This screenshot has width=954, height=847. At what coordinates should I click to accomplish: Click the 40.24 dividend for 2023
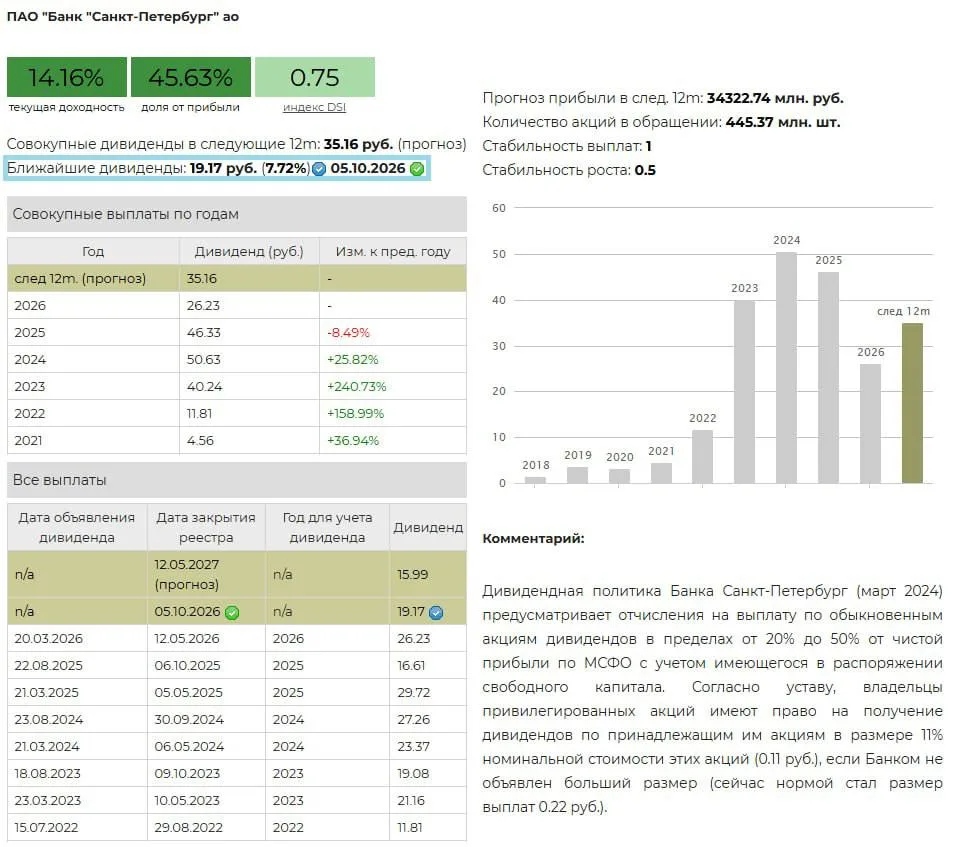tap(204, 386)
